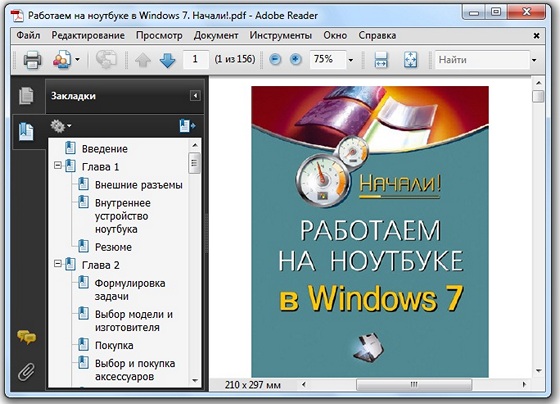The image size is (560, 404).
Task: Open the Просмотр menu
Action: click(159, 35)
